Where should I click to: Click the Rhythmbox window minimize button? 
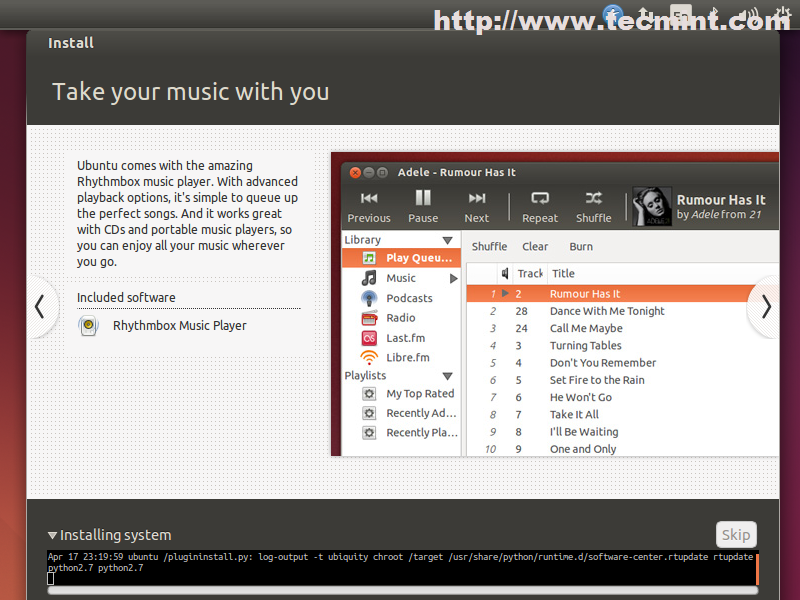(368, 172)
